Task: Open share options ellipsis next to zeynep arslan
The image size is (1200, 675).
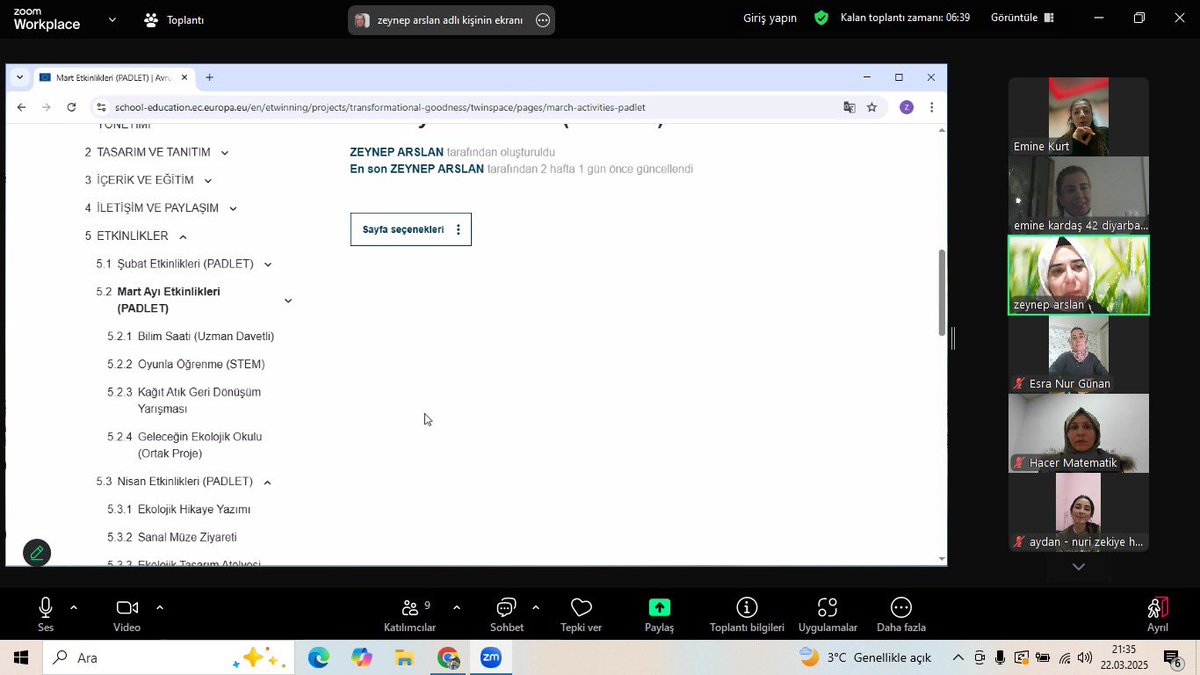Action: [543, 20]
